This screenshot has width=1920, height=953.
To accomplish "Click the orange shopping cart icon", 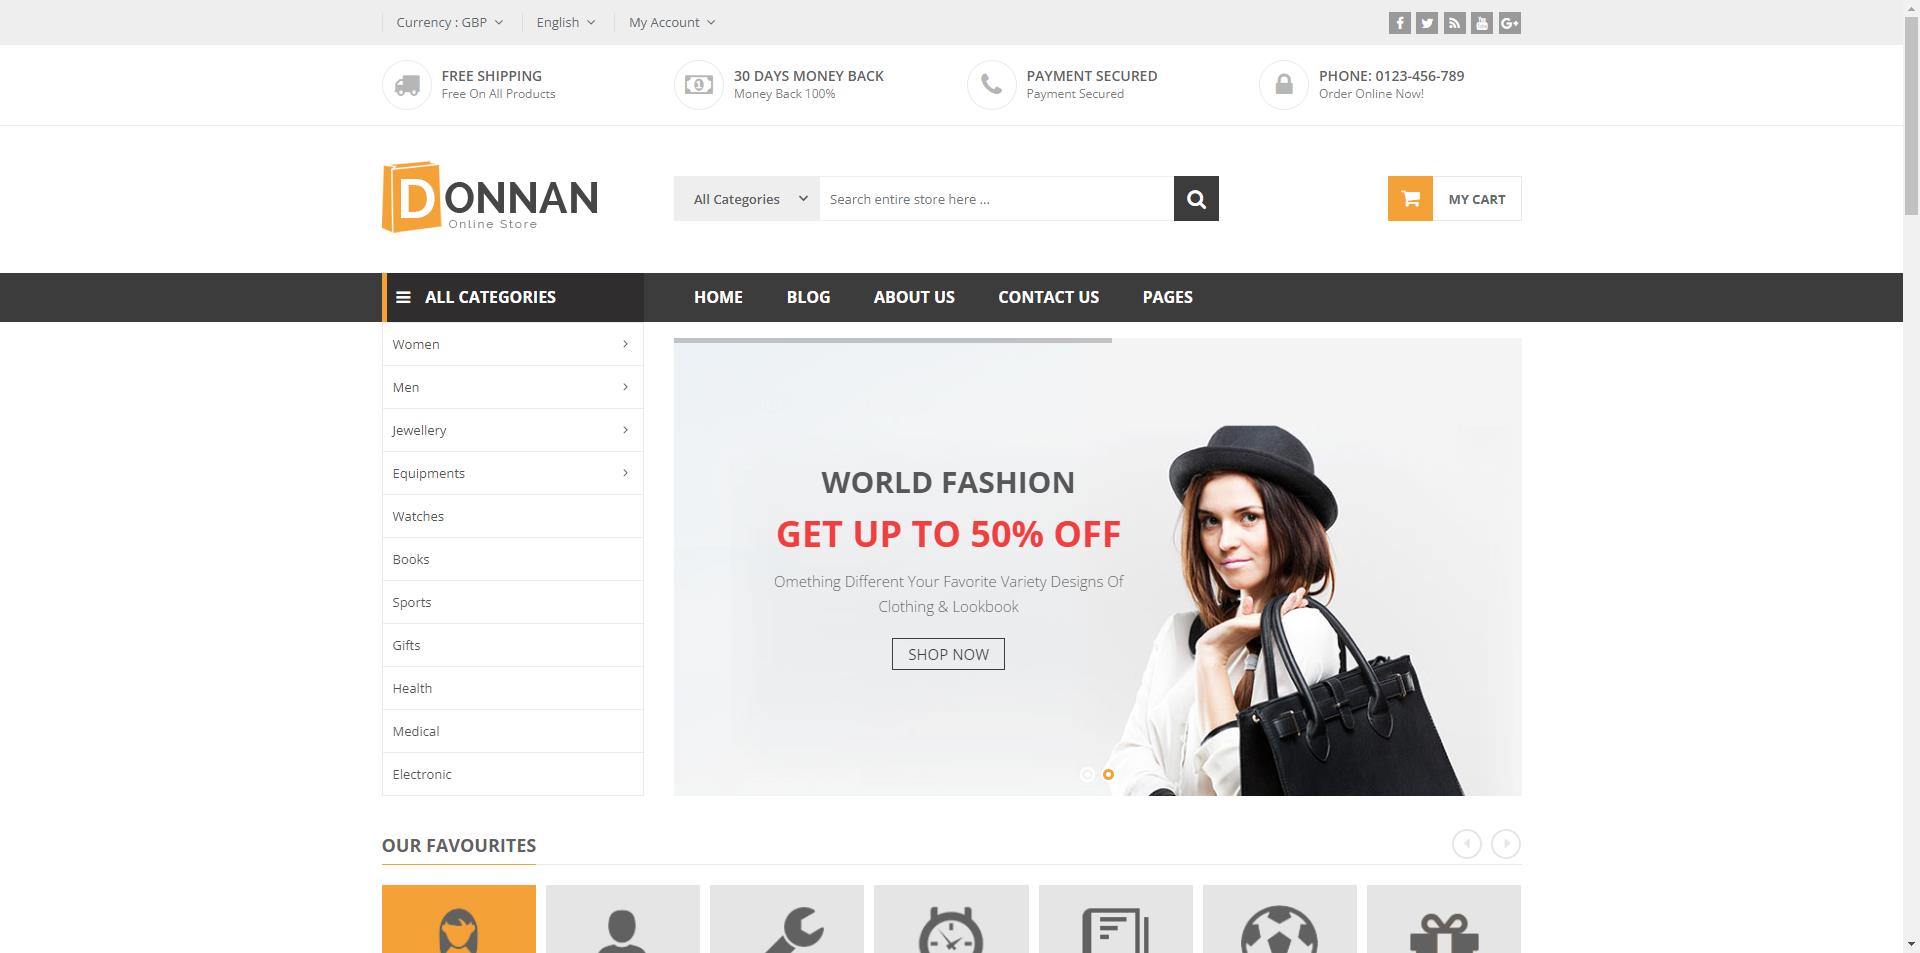I will (1410, 199).
